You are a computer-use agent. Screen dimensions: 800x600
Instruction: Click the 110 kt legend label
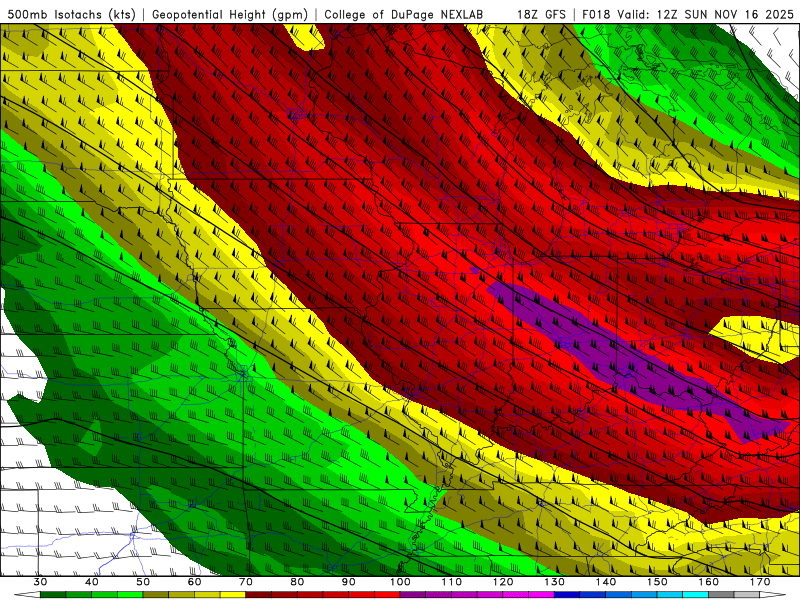click(x=452, y=582)
